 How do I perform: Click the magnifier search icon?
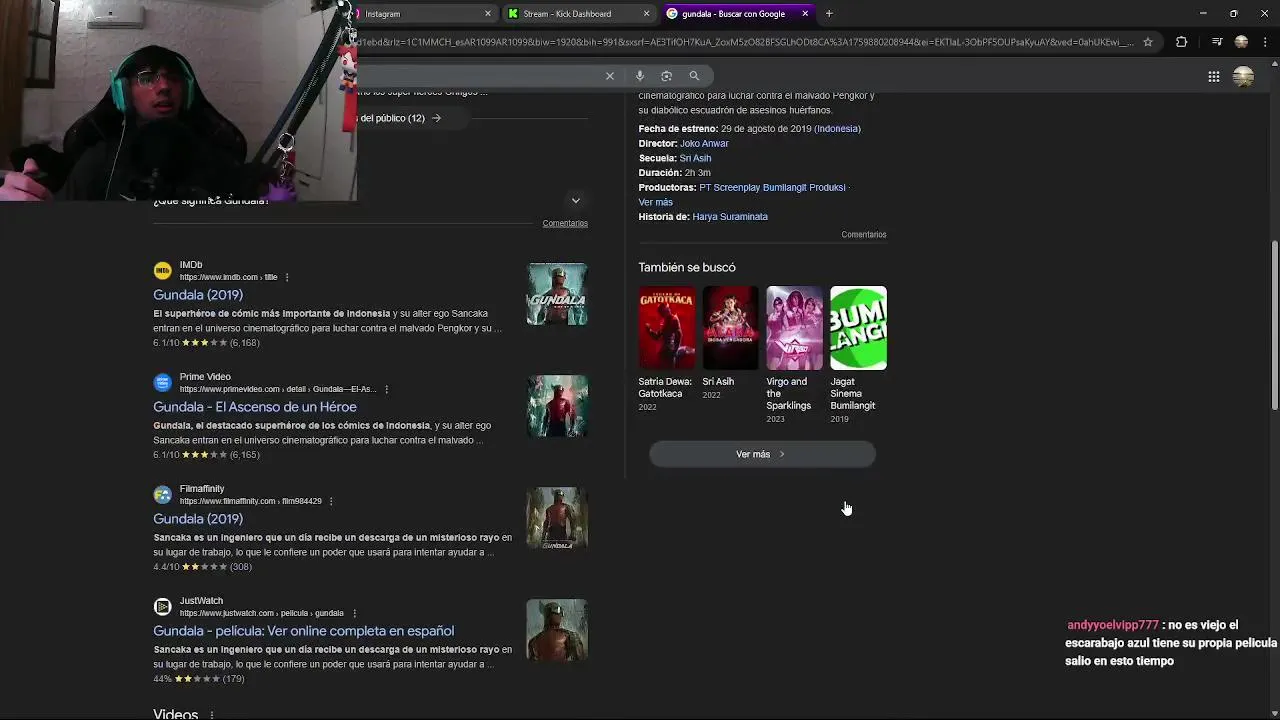[694, 76]
